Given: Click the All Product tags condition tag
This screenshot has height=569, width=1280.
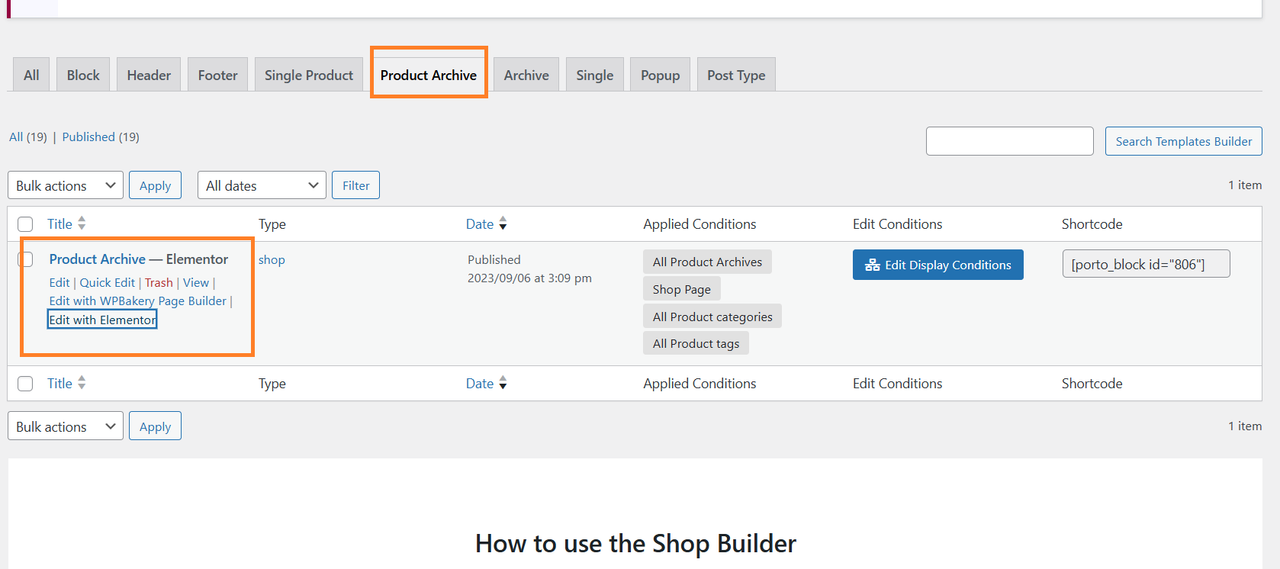Looking at the screenshot, I should click(x=696, y=344).
